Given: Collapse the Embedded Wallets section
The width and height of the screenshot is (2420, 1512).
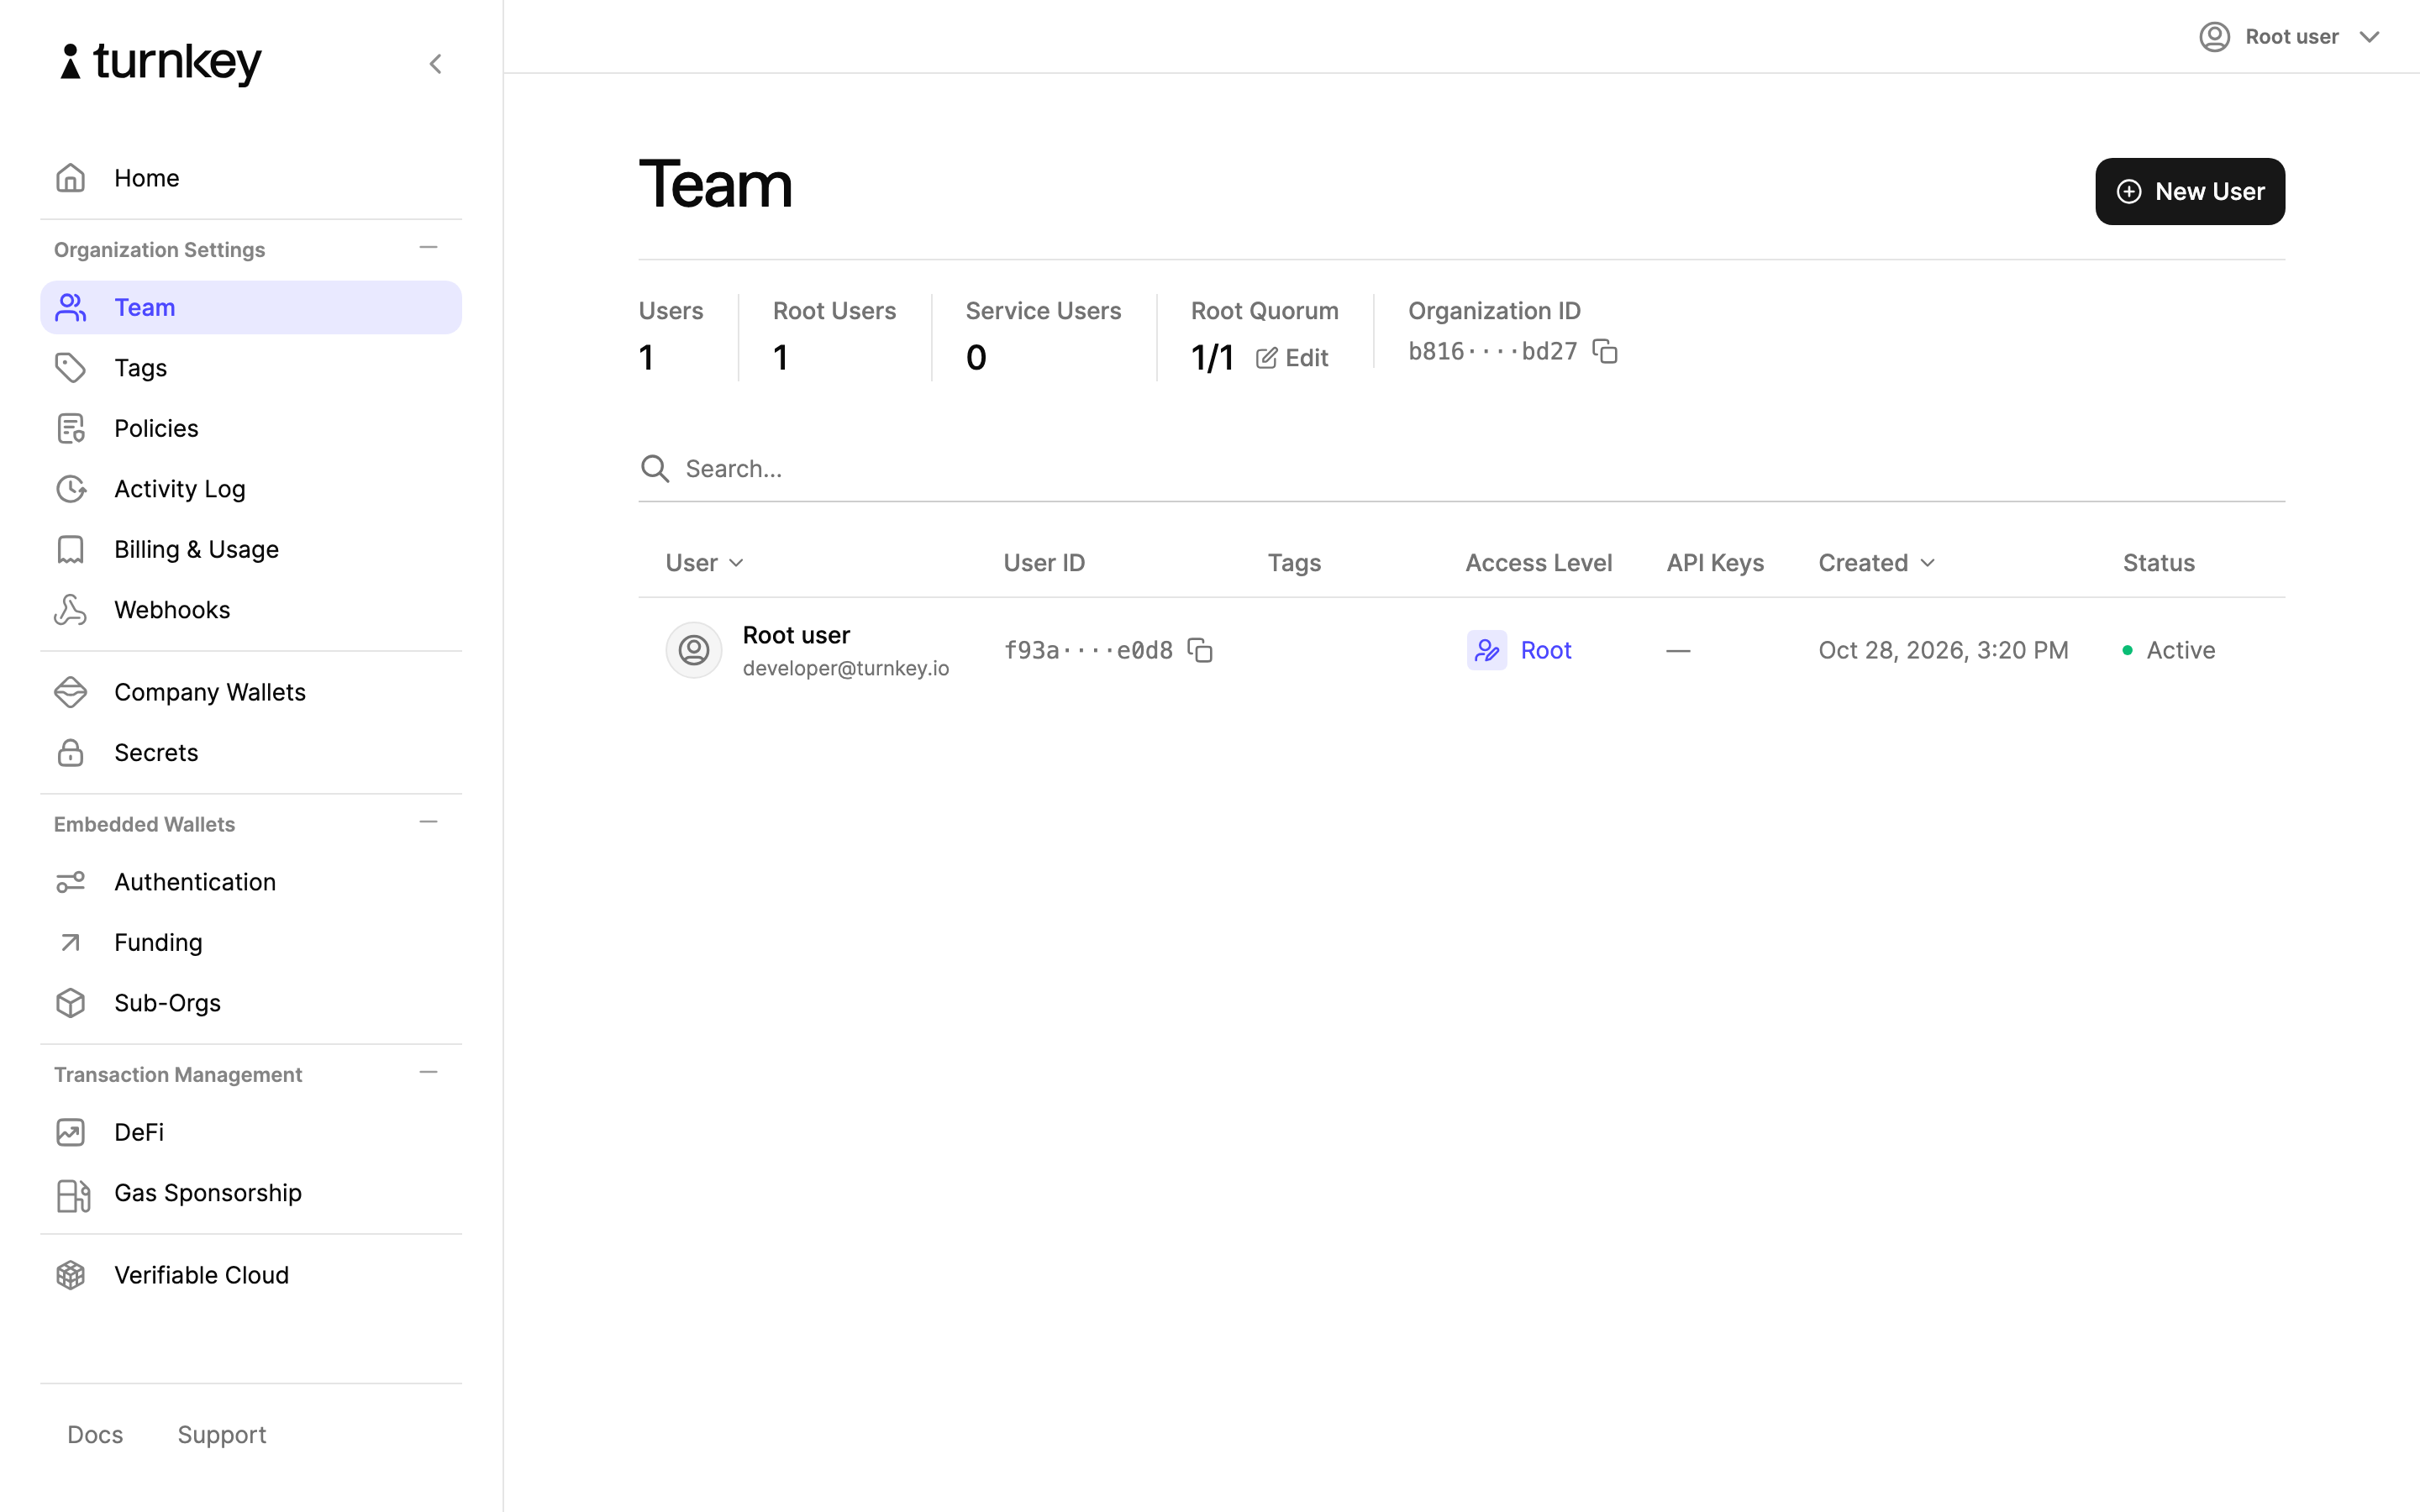Looking at the screenshot, I should click(428, 823).
